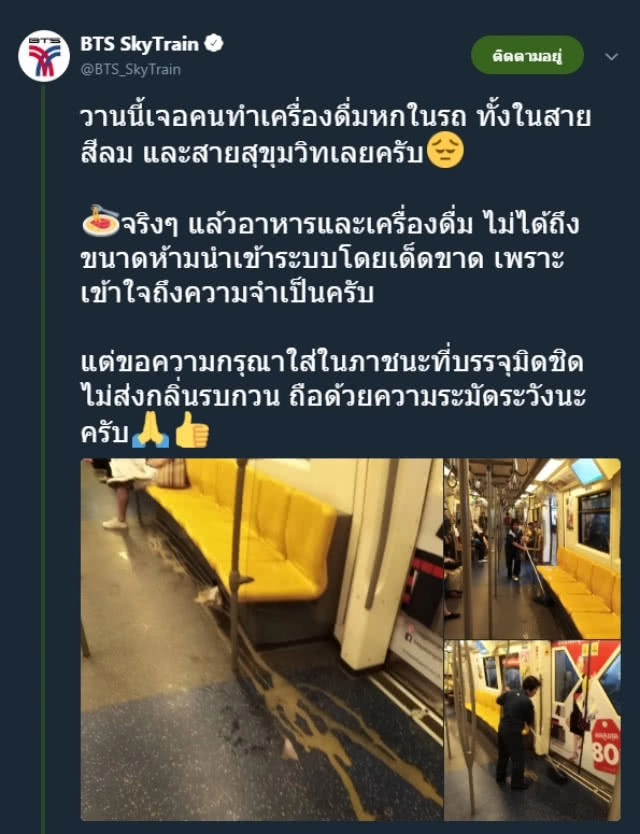Toggle the green Following button
This screenshot has width=640, height=834.
click(x=527, y=55)
